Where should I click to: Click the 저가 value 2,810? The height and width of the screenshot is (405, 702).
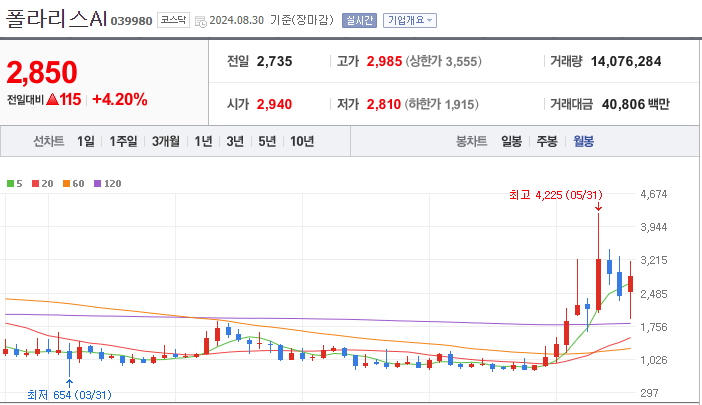click(384, 104)
